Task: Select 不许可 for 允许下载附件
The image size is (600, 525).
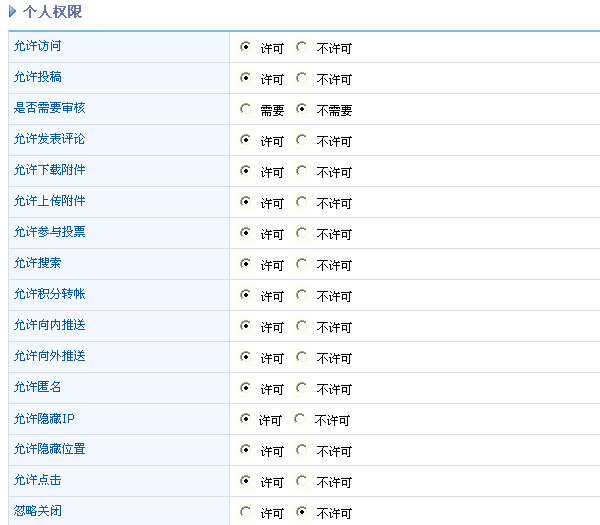Action: (301, 171)
